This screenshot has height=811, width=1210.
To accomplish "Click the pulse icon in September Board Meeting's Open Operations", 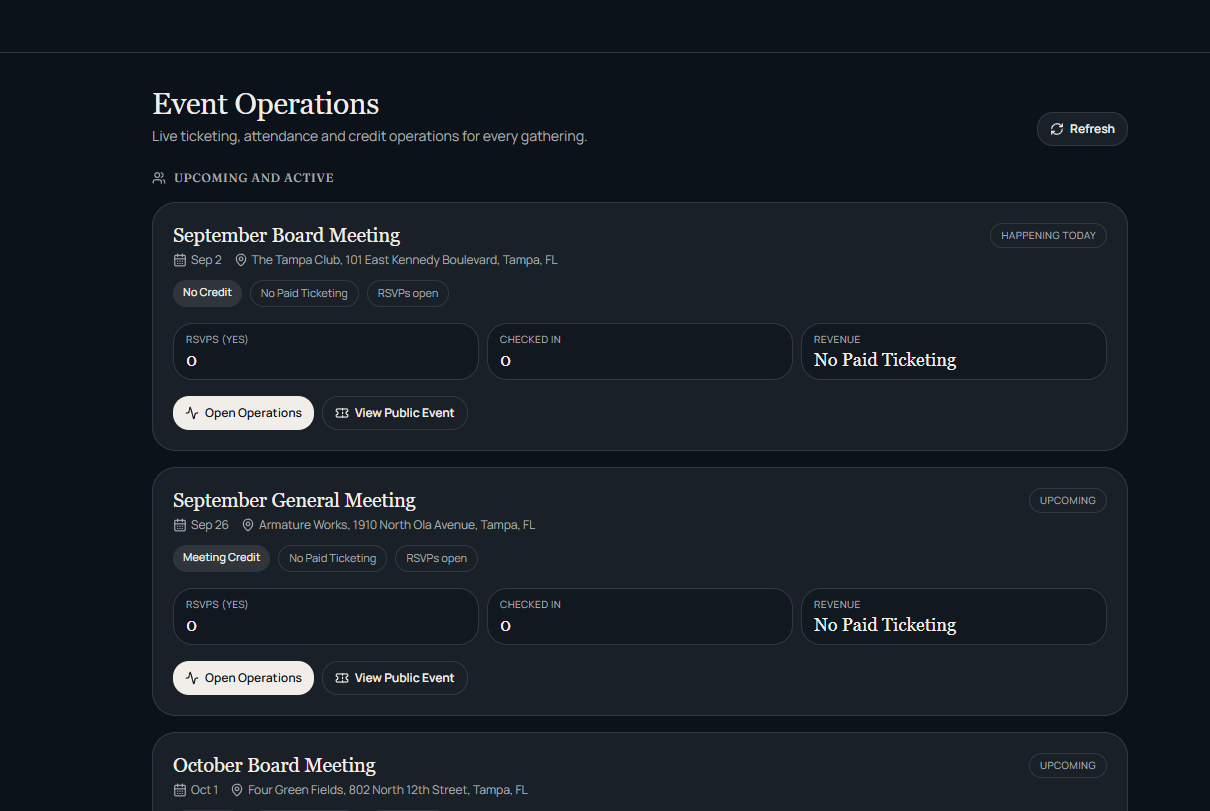I will tap(192, 413).
